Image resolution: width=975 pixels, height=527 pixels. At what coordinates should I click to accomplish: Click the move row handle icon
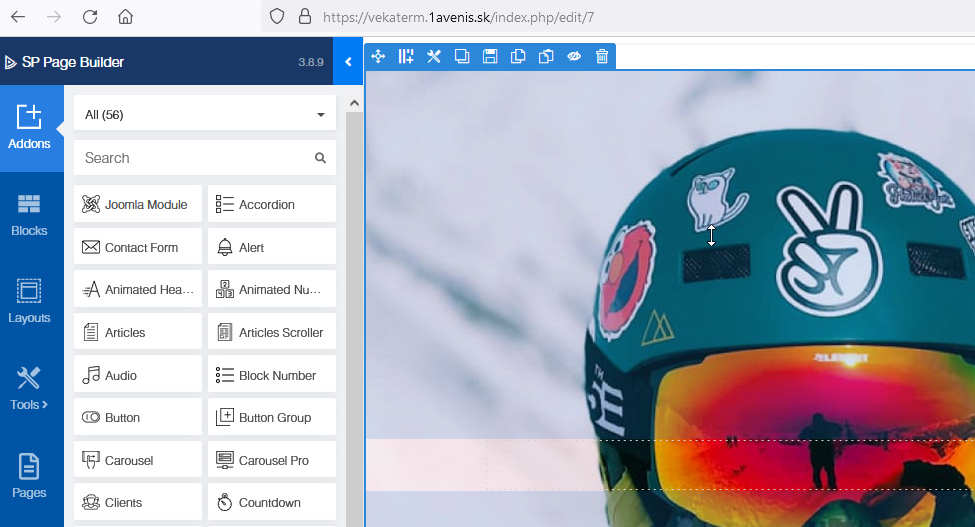pyautogui.click(x=378, y=57)
